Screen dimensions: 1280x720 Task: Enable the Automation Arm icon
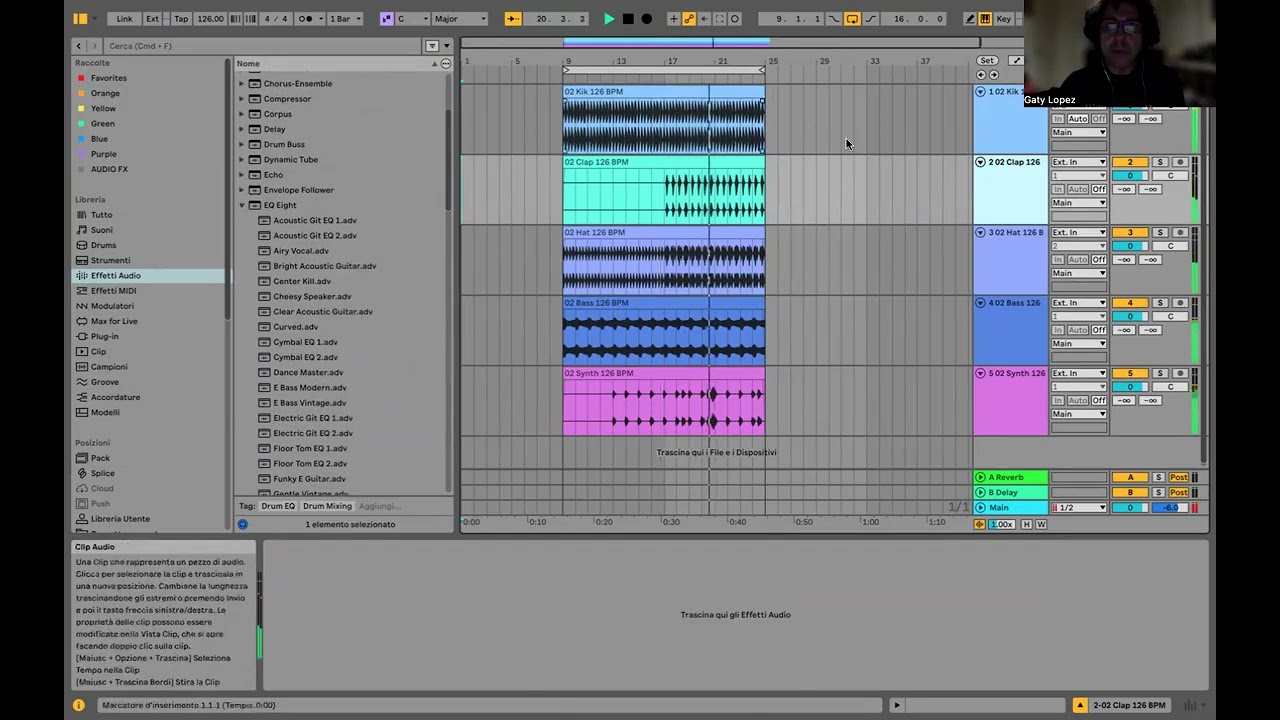pos(689,19)
